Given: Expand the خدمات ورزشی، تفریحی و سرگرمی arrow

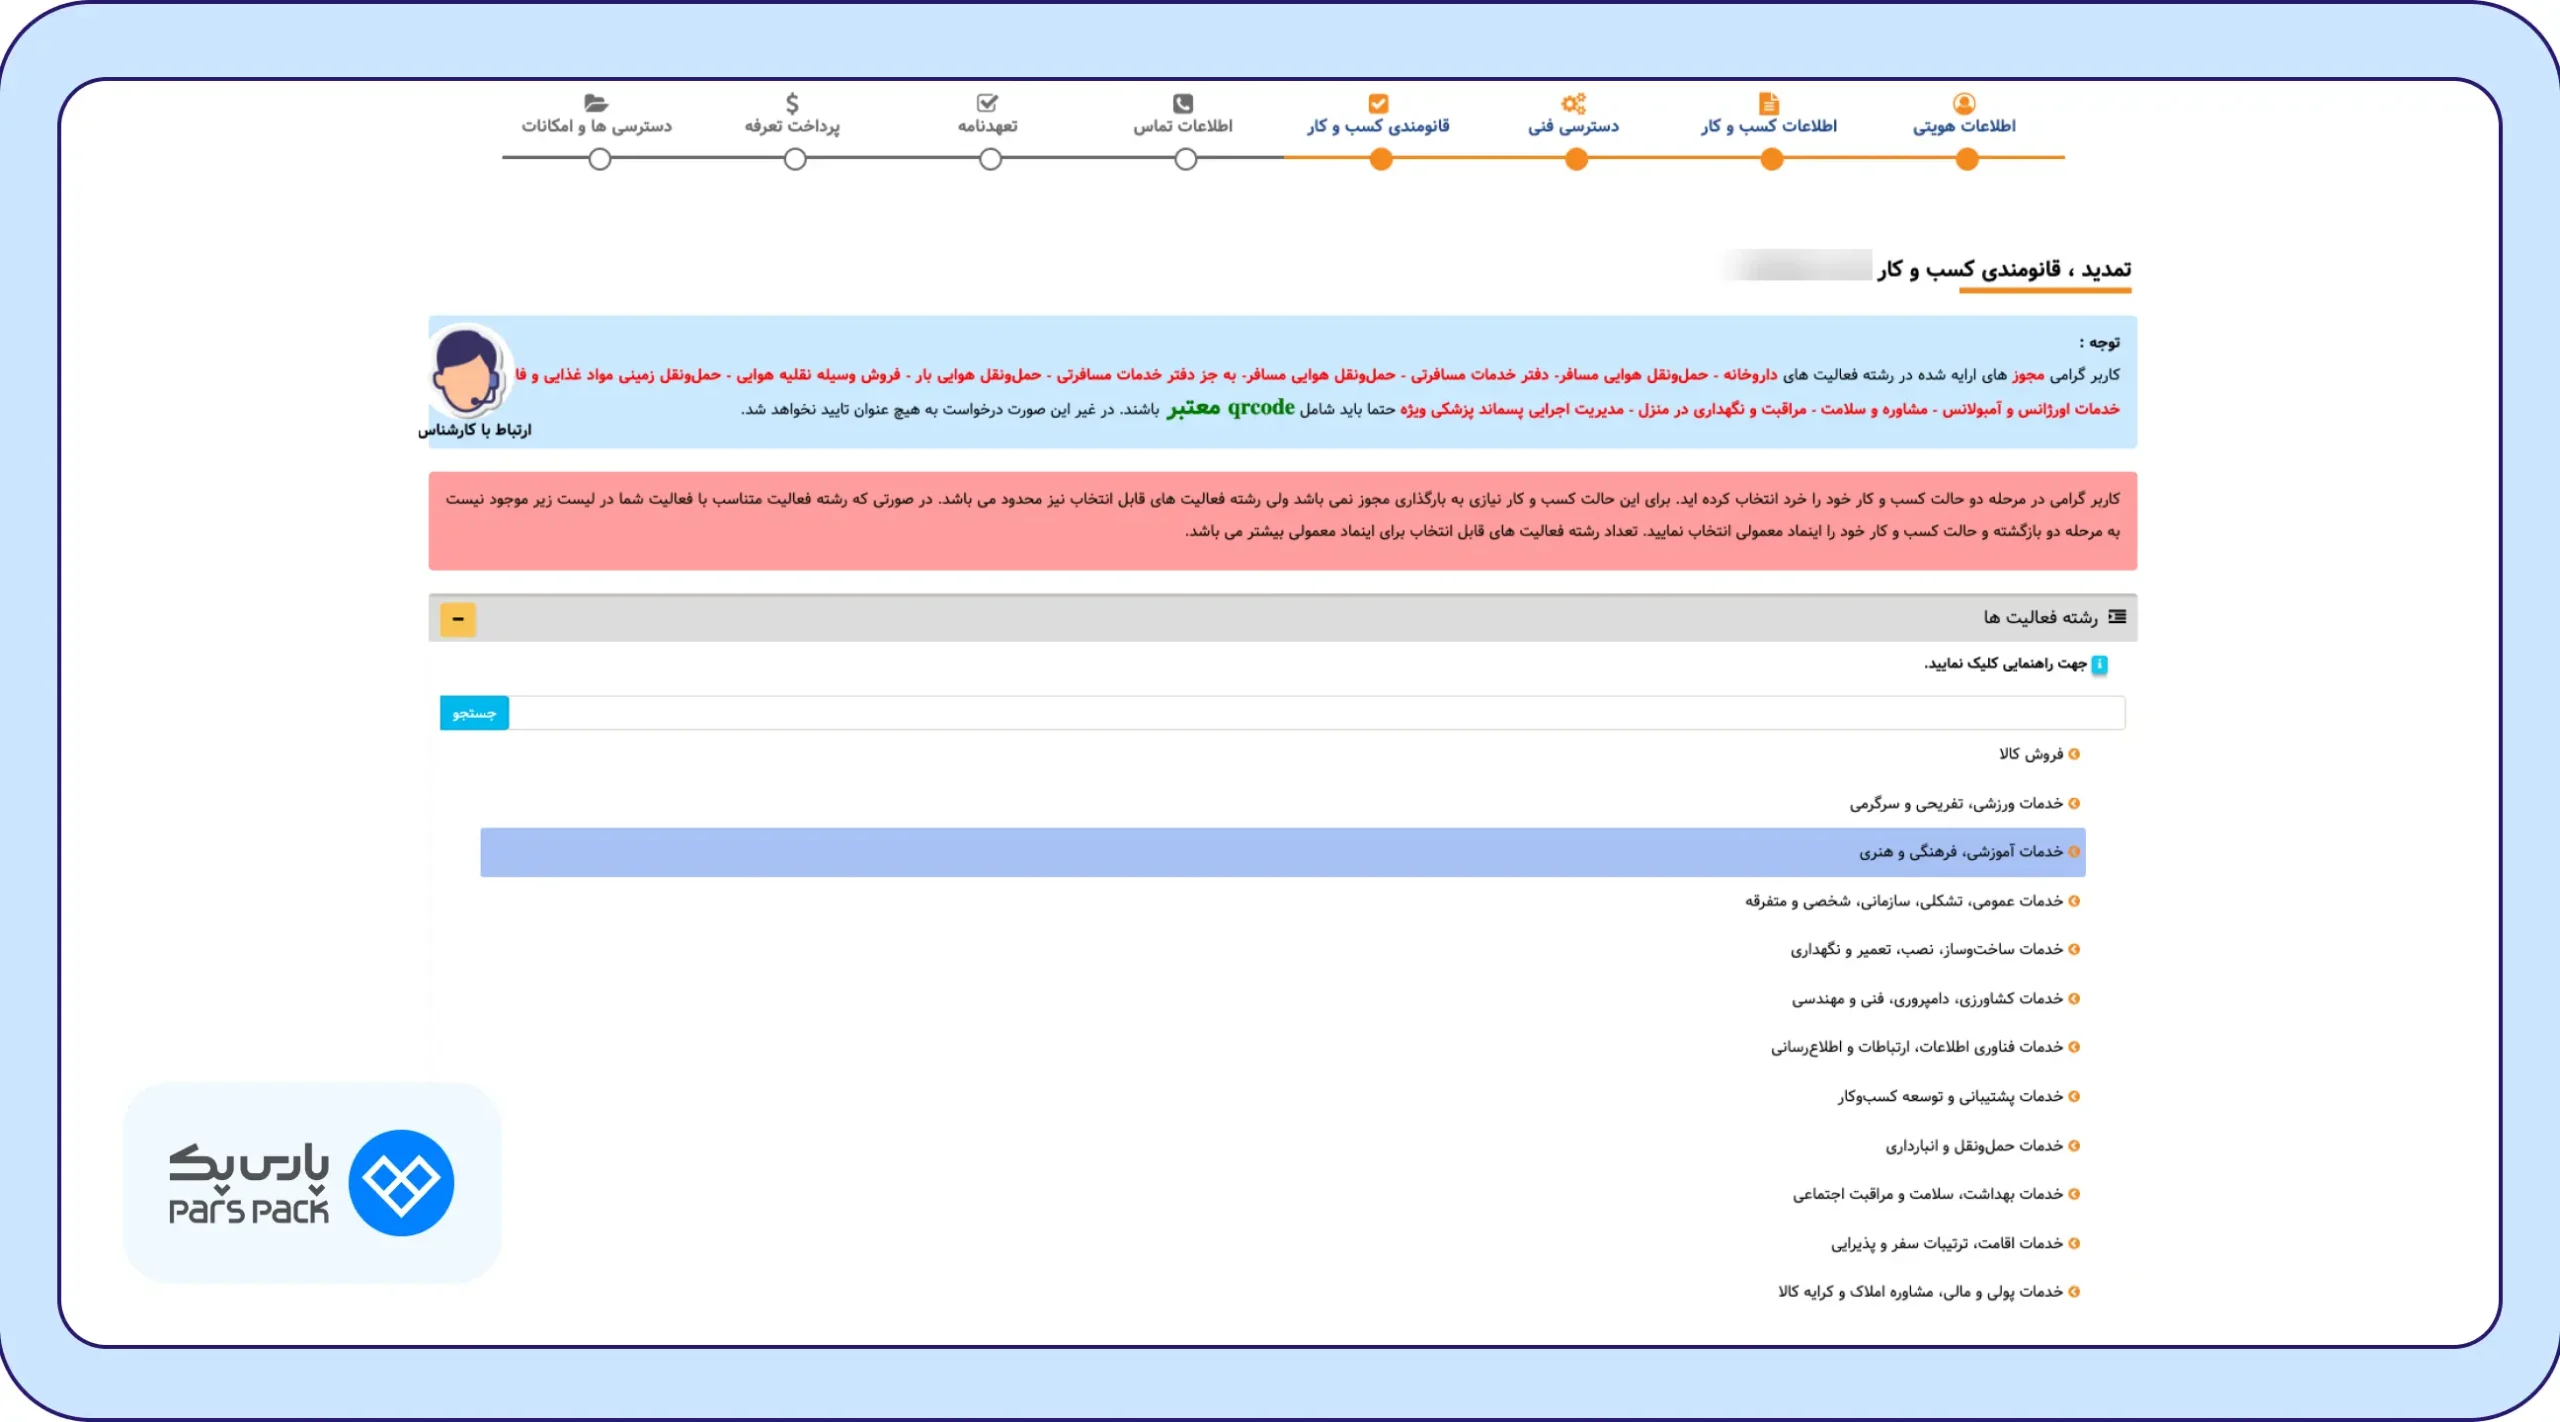Looking at the screenshot, I should [2074, 803].
